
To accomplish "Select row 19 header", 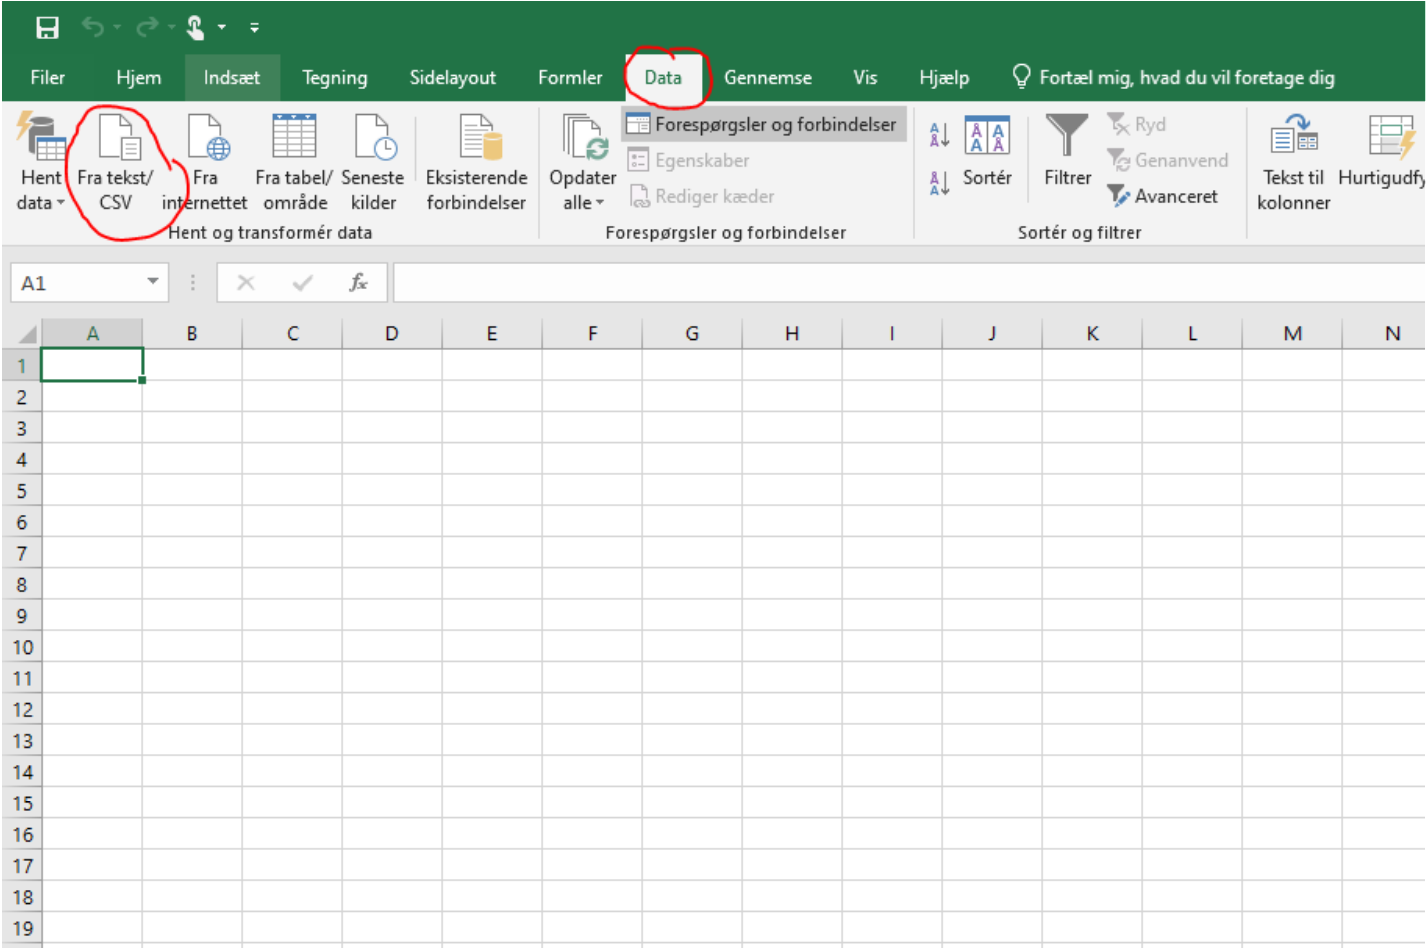I will click(21, 928).
